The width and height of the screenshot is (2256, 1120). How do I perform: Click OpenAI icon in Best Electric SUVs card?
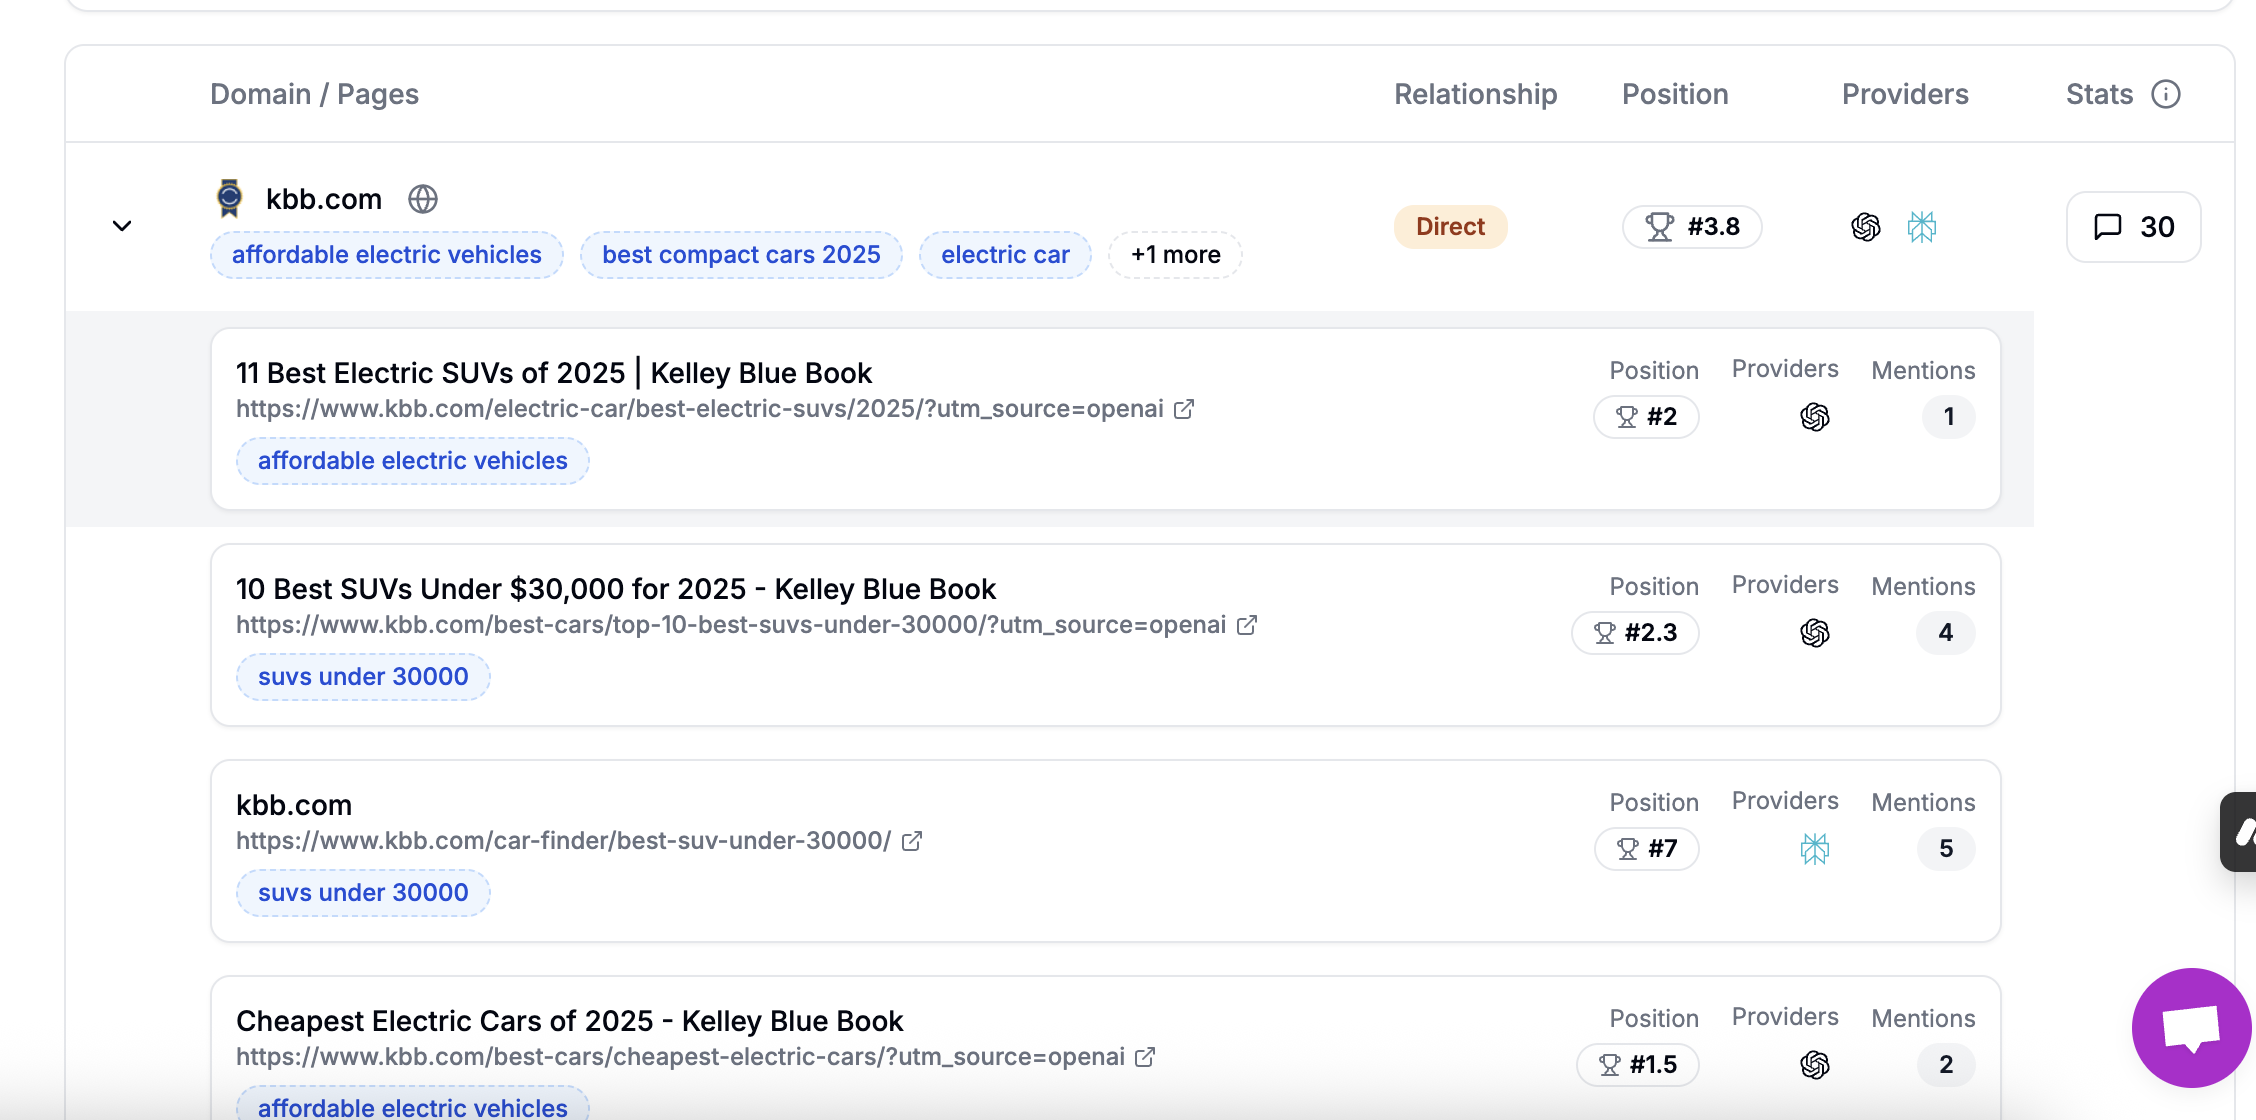[1815, 417]
